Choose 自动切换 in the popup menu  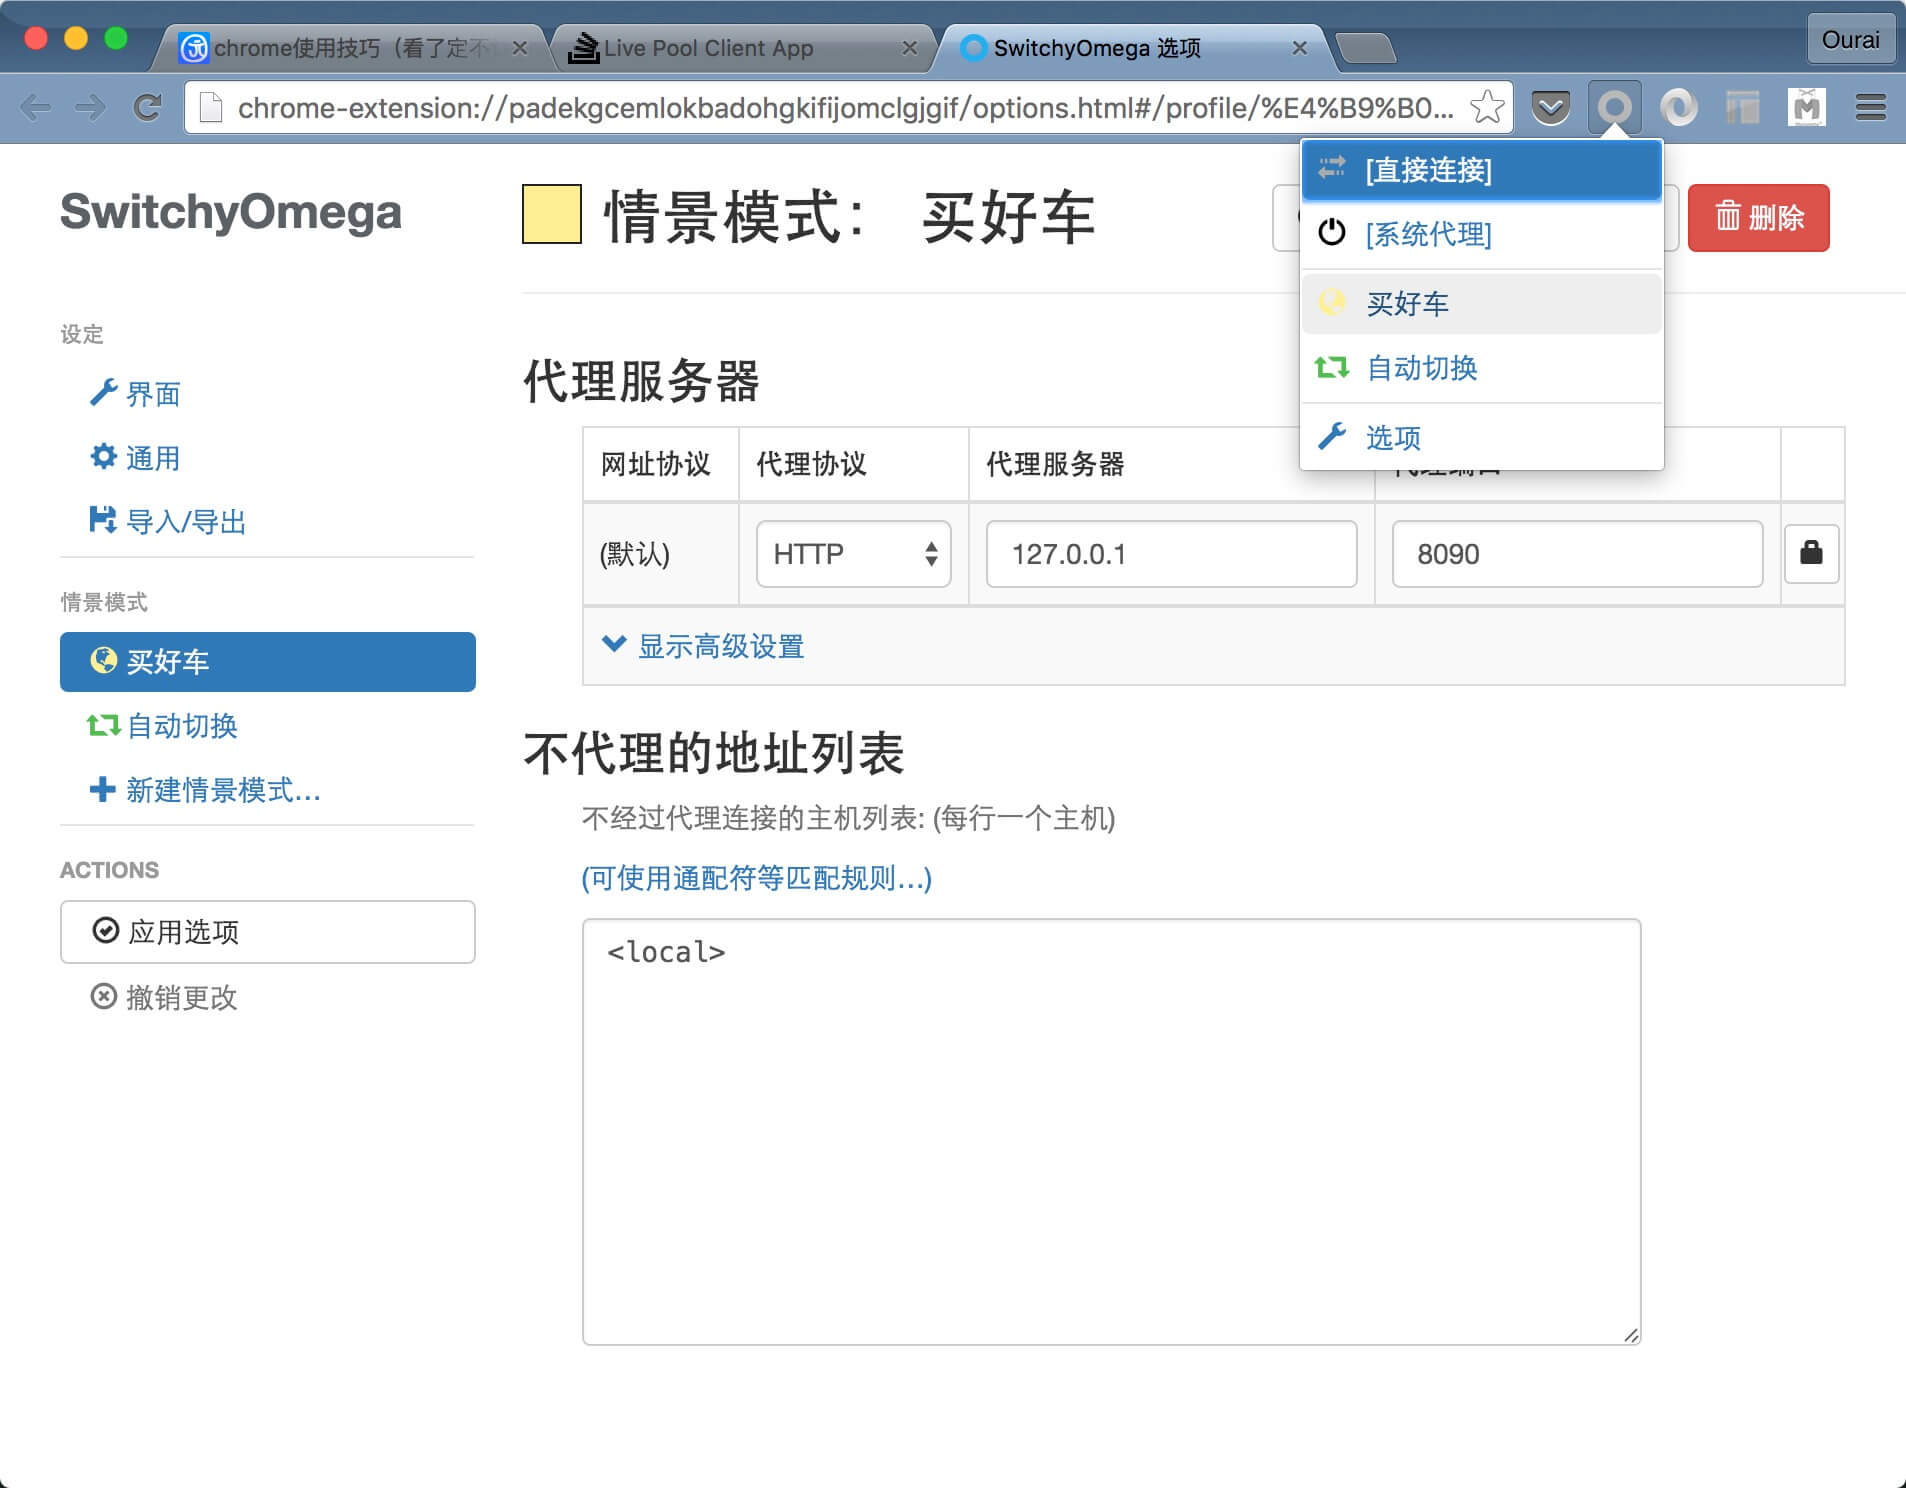tap(1481, 368)
